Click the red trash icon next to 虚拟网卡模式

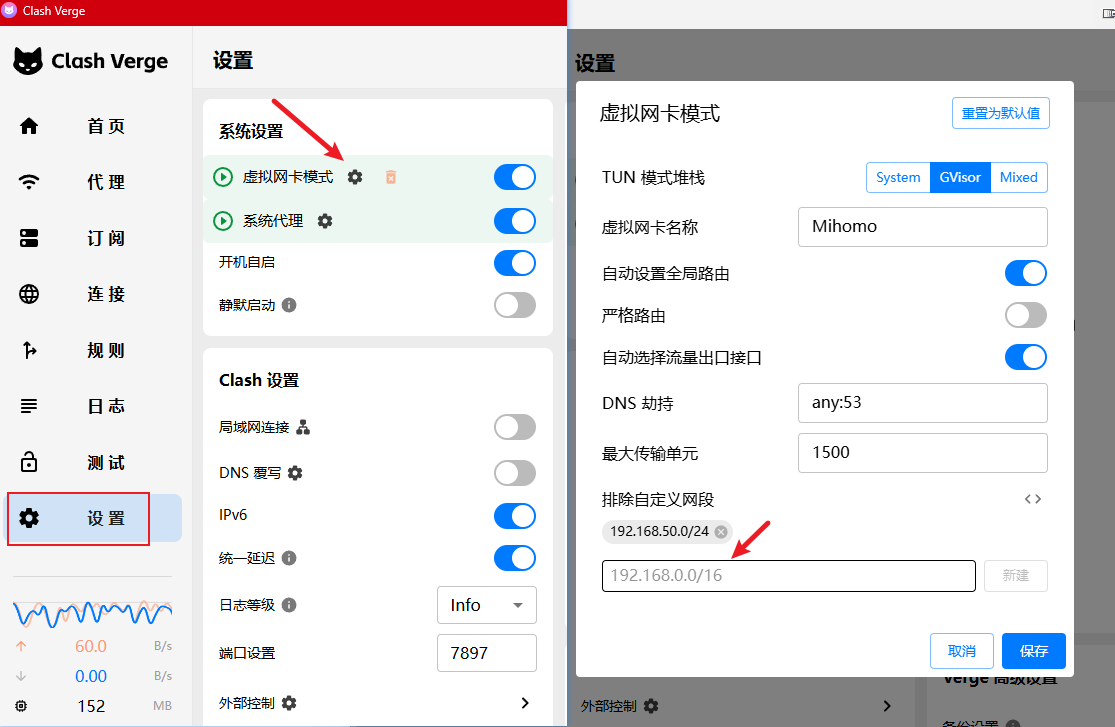click(x=390, y=176)
